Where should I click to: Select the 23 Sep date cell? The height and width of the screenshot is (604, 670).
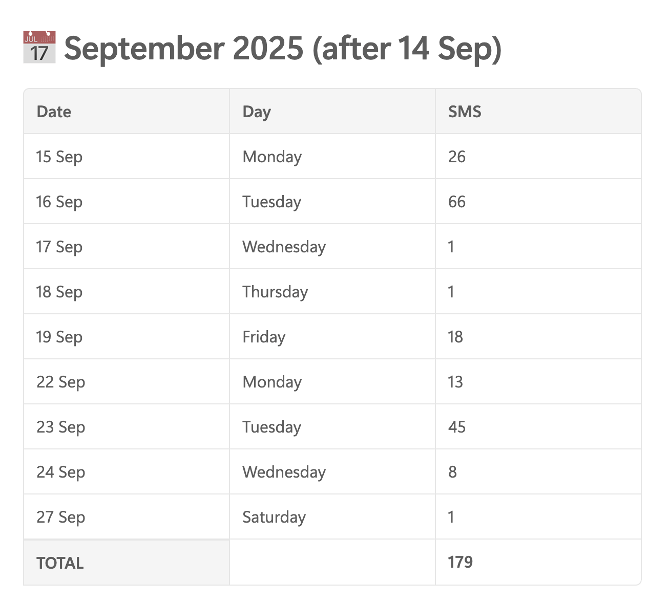[x=126, y=427]
